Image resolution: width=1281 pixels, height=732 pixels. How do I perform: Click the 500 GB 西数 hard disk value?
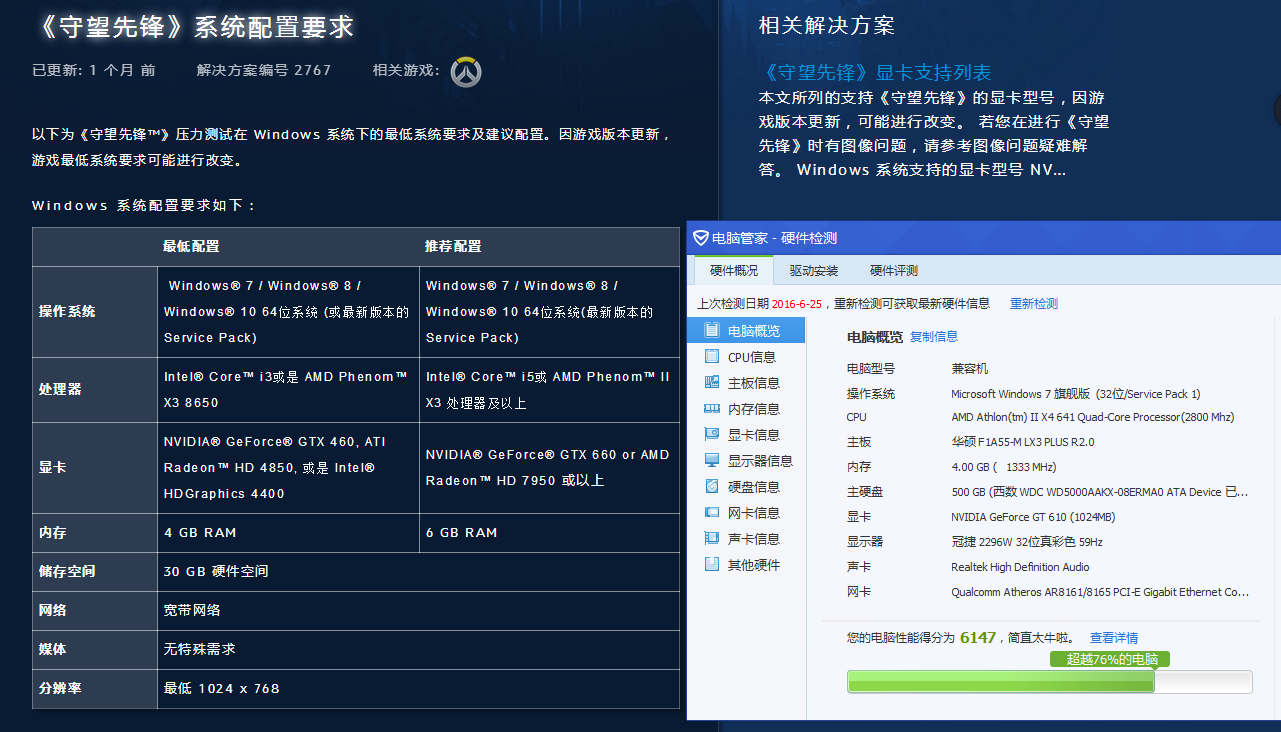pyautogui.click(x=1100, y=492)
